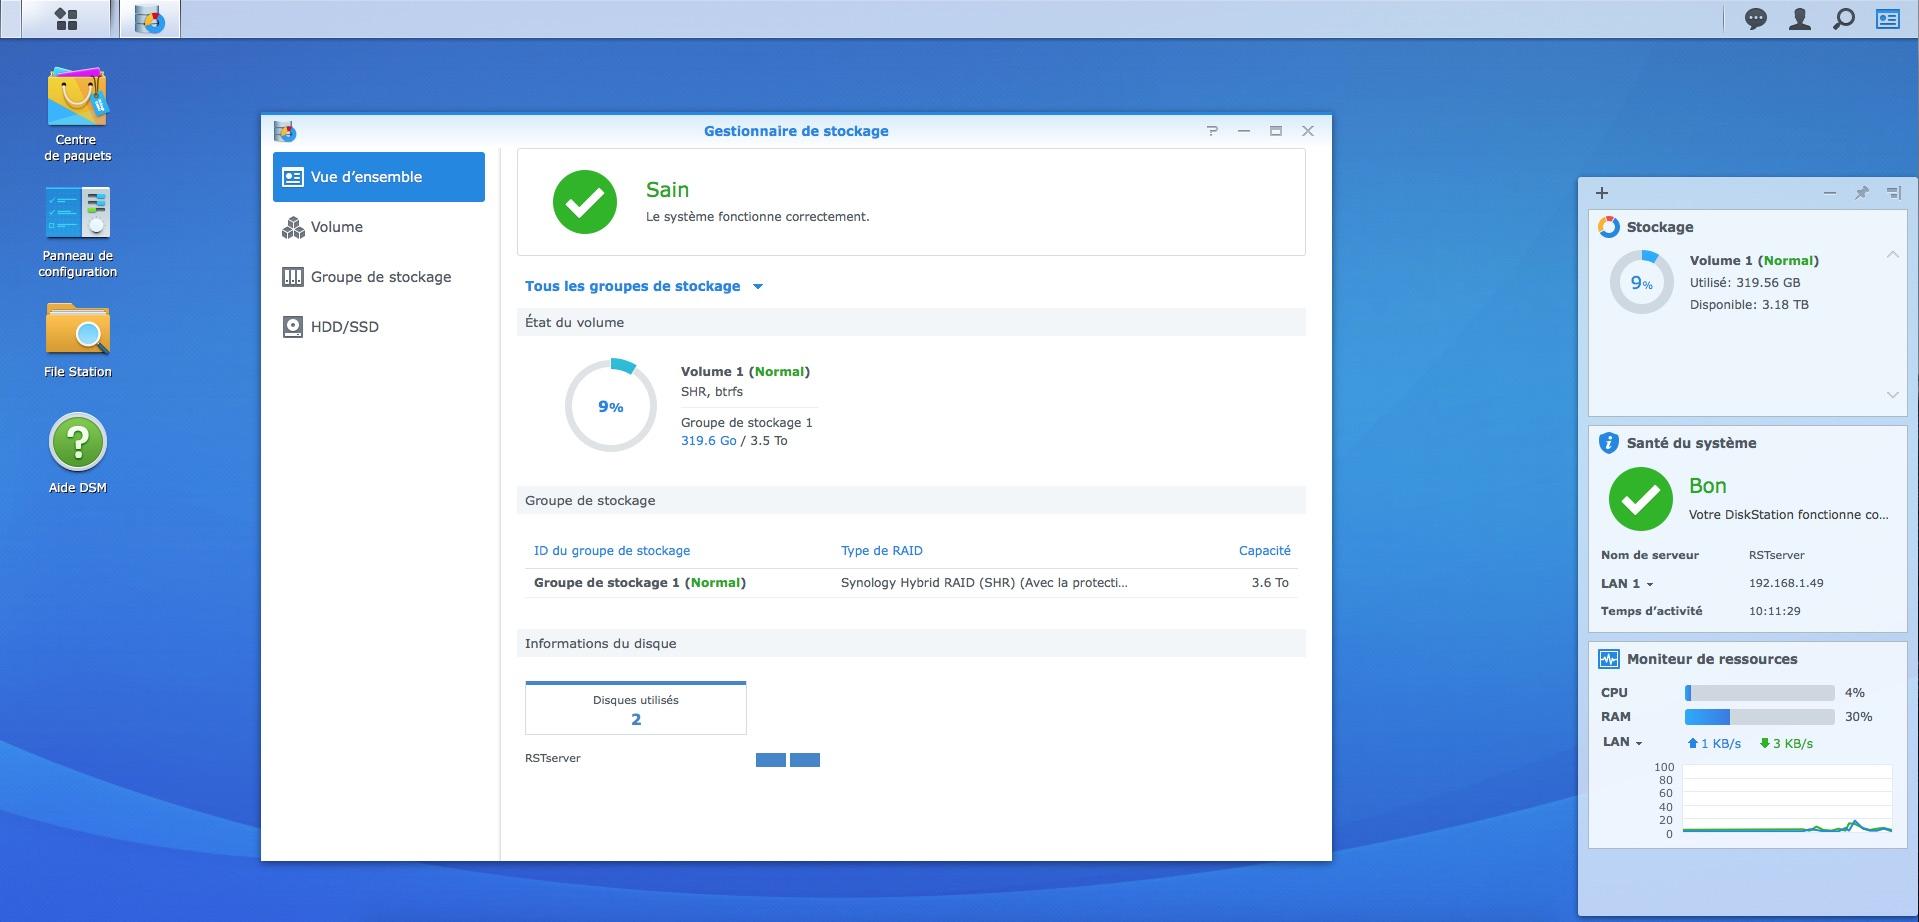This screenshot has width=1919, height=922.
Task: Select the Groupe de stockage 1 table row
Action: 910,583
